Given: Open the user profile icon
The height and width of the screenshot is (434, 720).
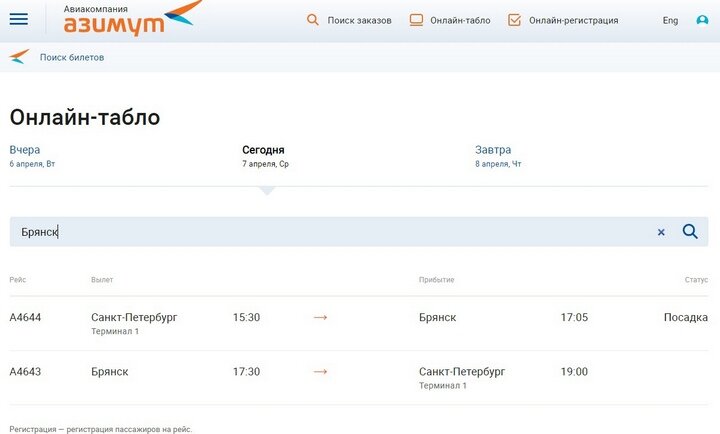Looking at the screenshot, I should click(x=702, y=20).
